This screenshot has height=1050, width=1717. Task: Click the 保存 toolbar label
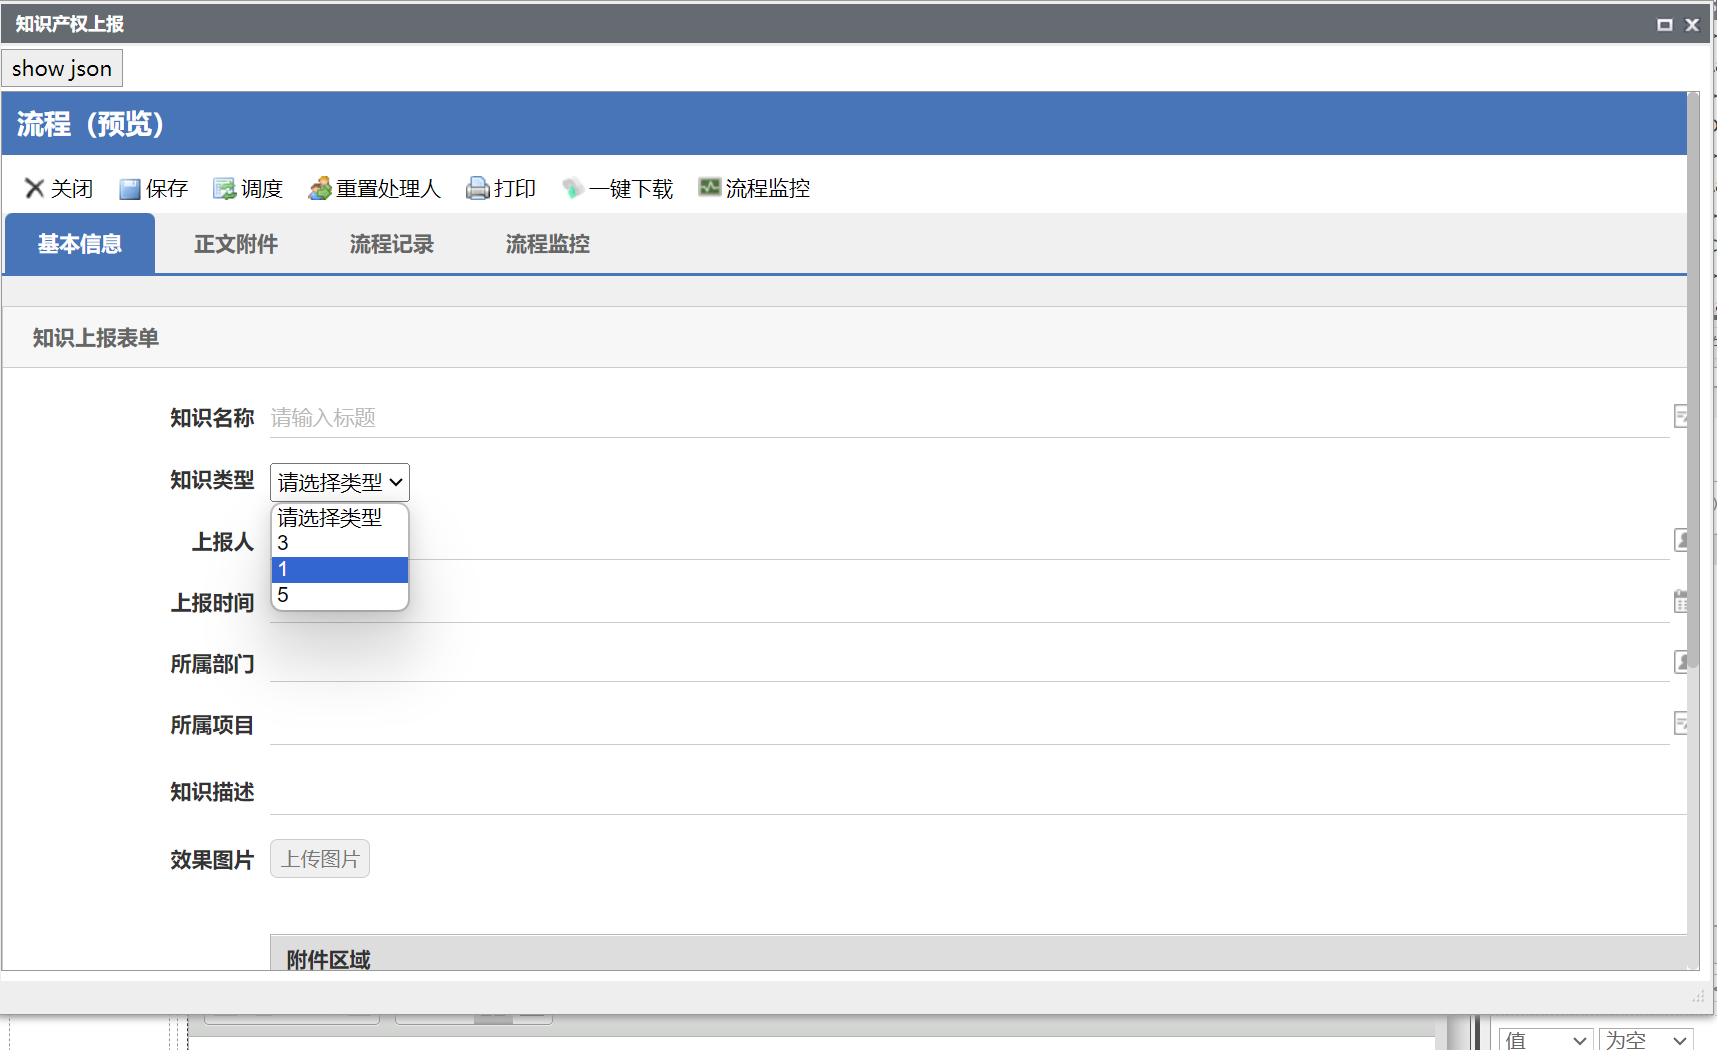167,189
